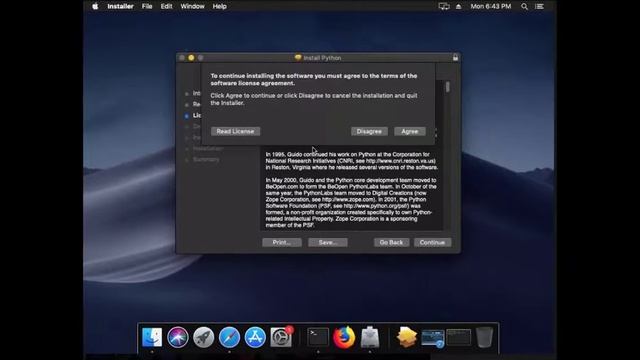Minimize the installer with the yellow button
640x360 pixels.
pyautogui.click(x=191, y=58)
